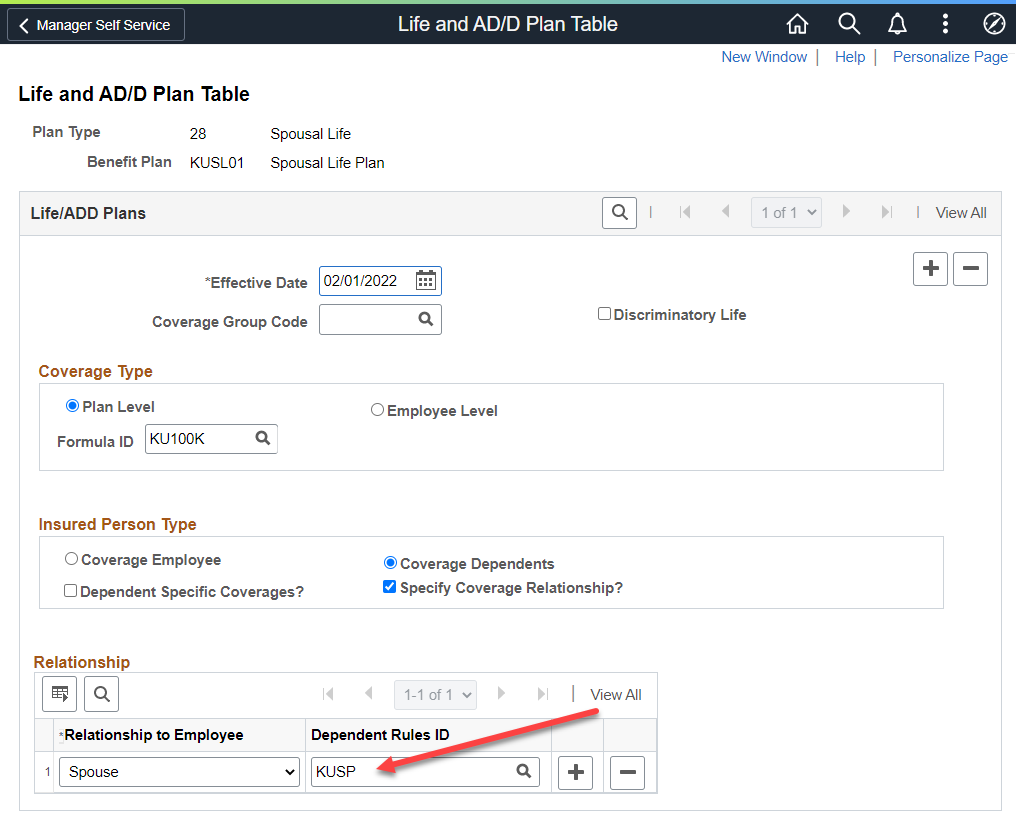Open the New Window link
Viewport: 1016px width, 813px height.
764,57
